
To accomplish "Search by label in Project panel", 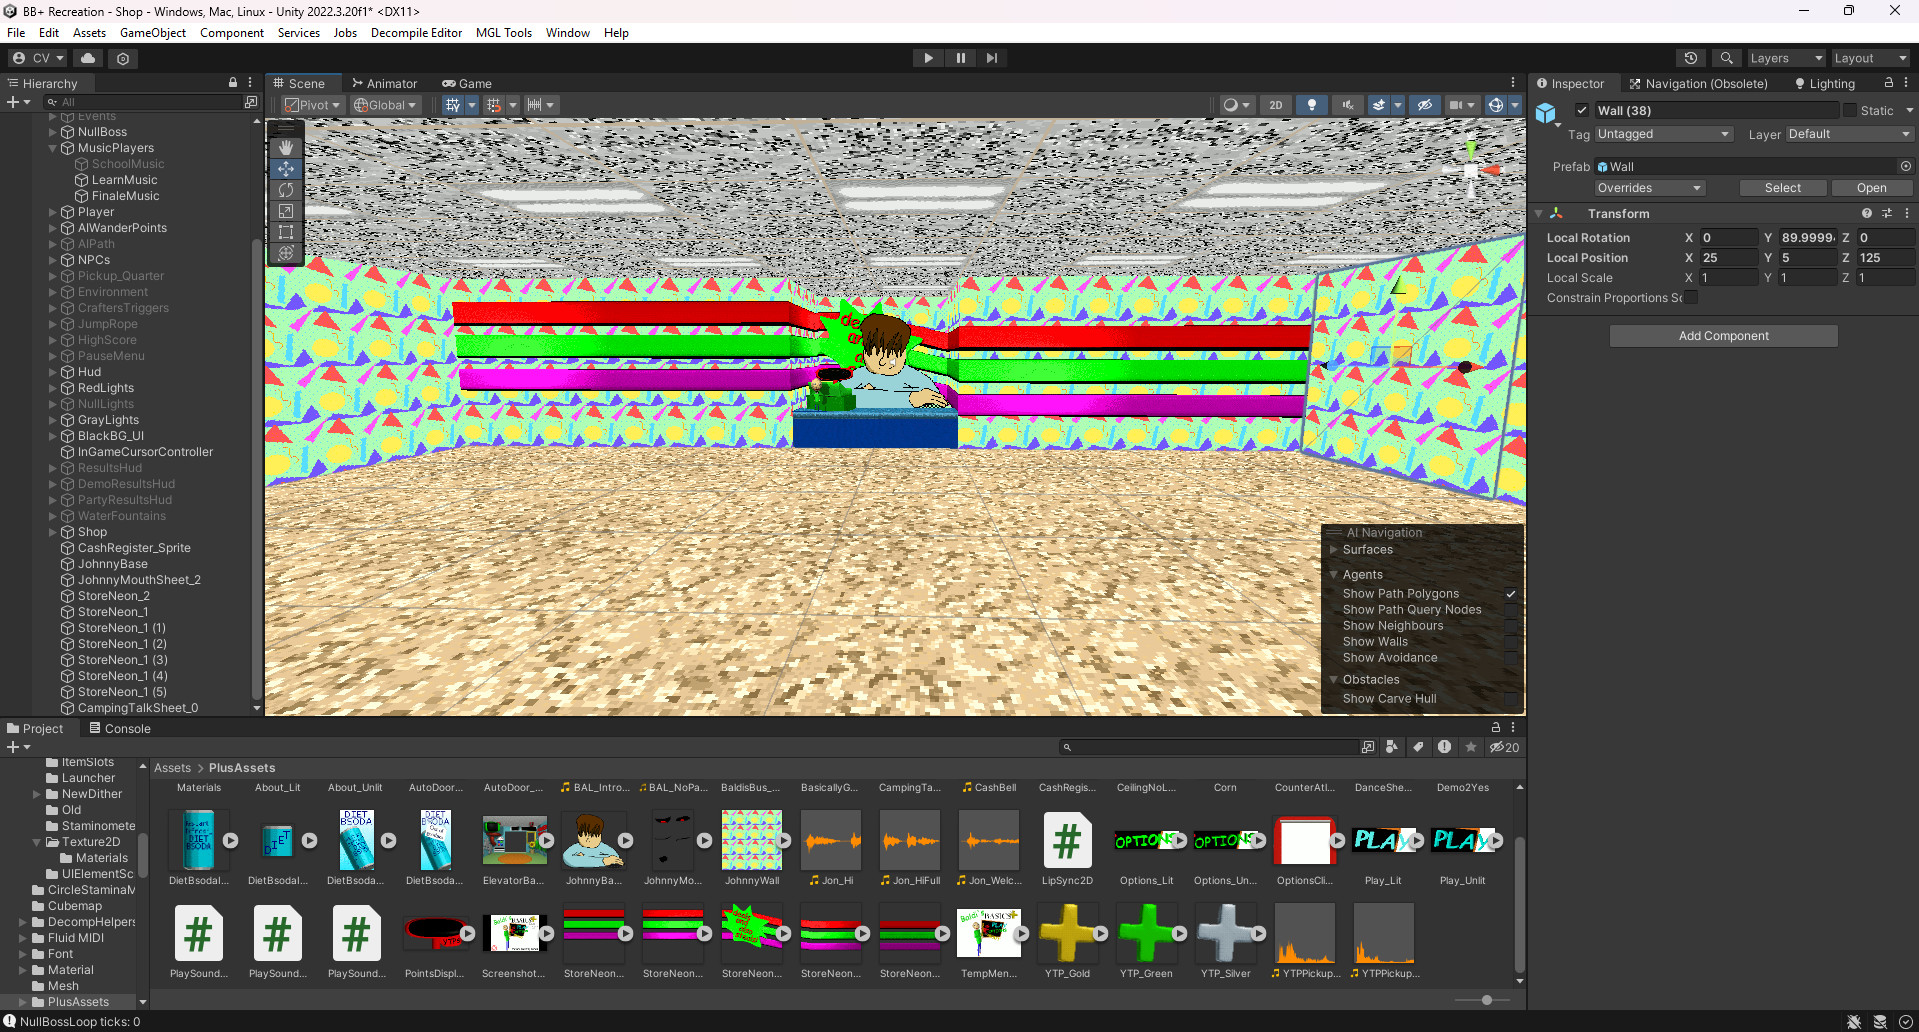I will [x=1418, y=747].
